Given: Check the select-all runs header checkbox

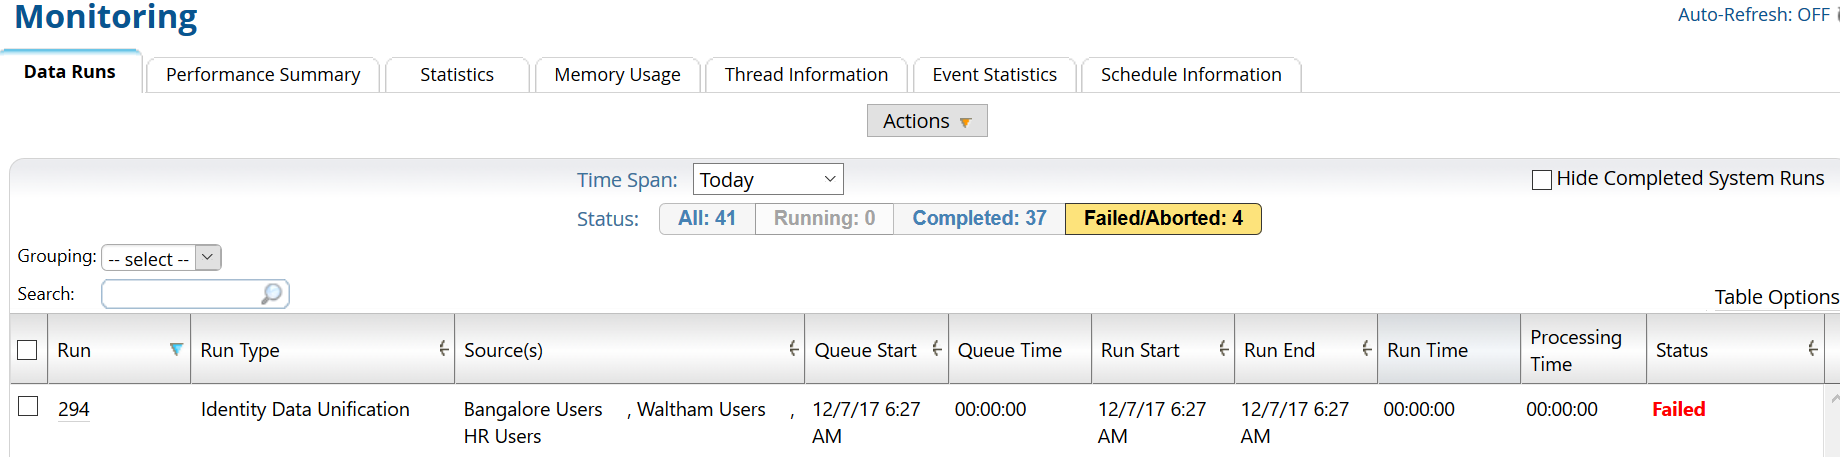Looking at the screenshot, I should 28,350.
